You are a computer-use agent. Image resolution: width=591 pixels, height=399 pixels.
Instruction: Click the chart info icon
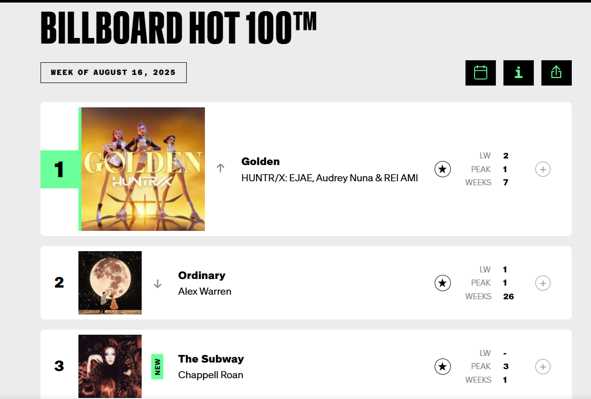tap(518, 73)
